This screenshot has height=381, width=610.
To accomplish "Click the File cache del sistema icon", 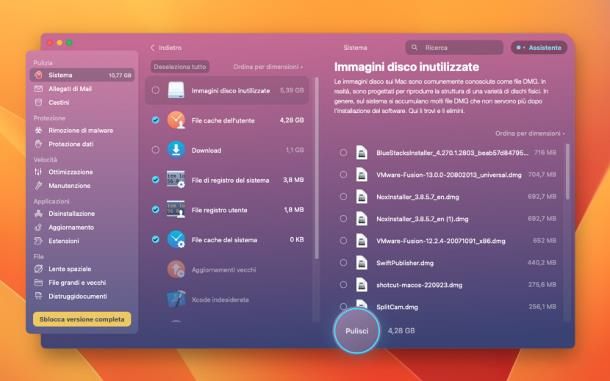I will tap(176, 239).
